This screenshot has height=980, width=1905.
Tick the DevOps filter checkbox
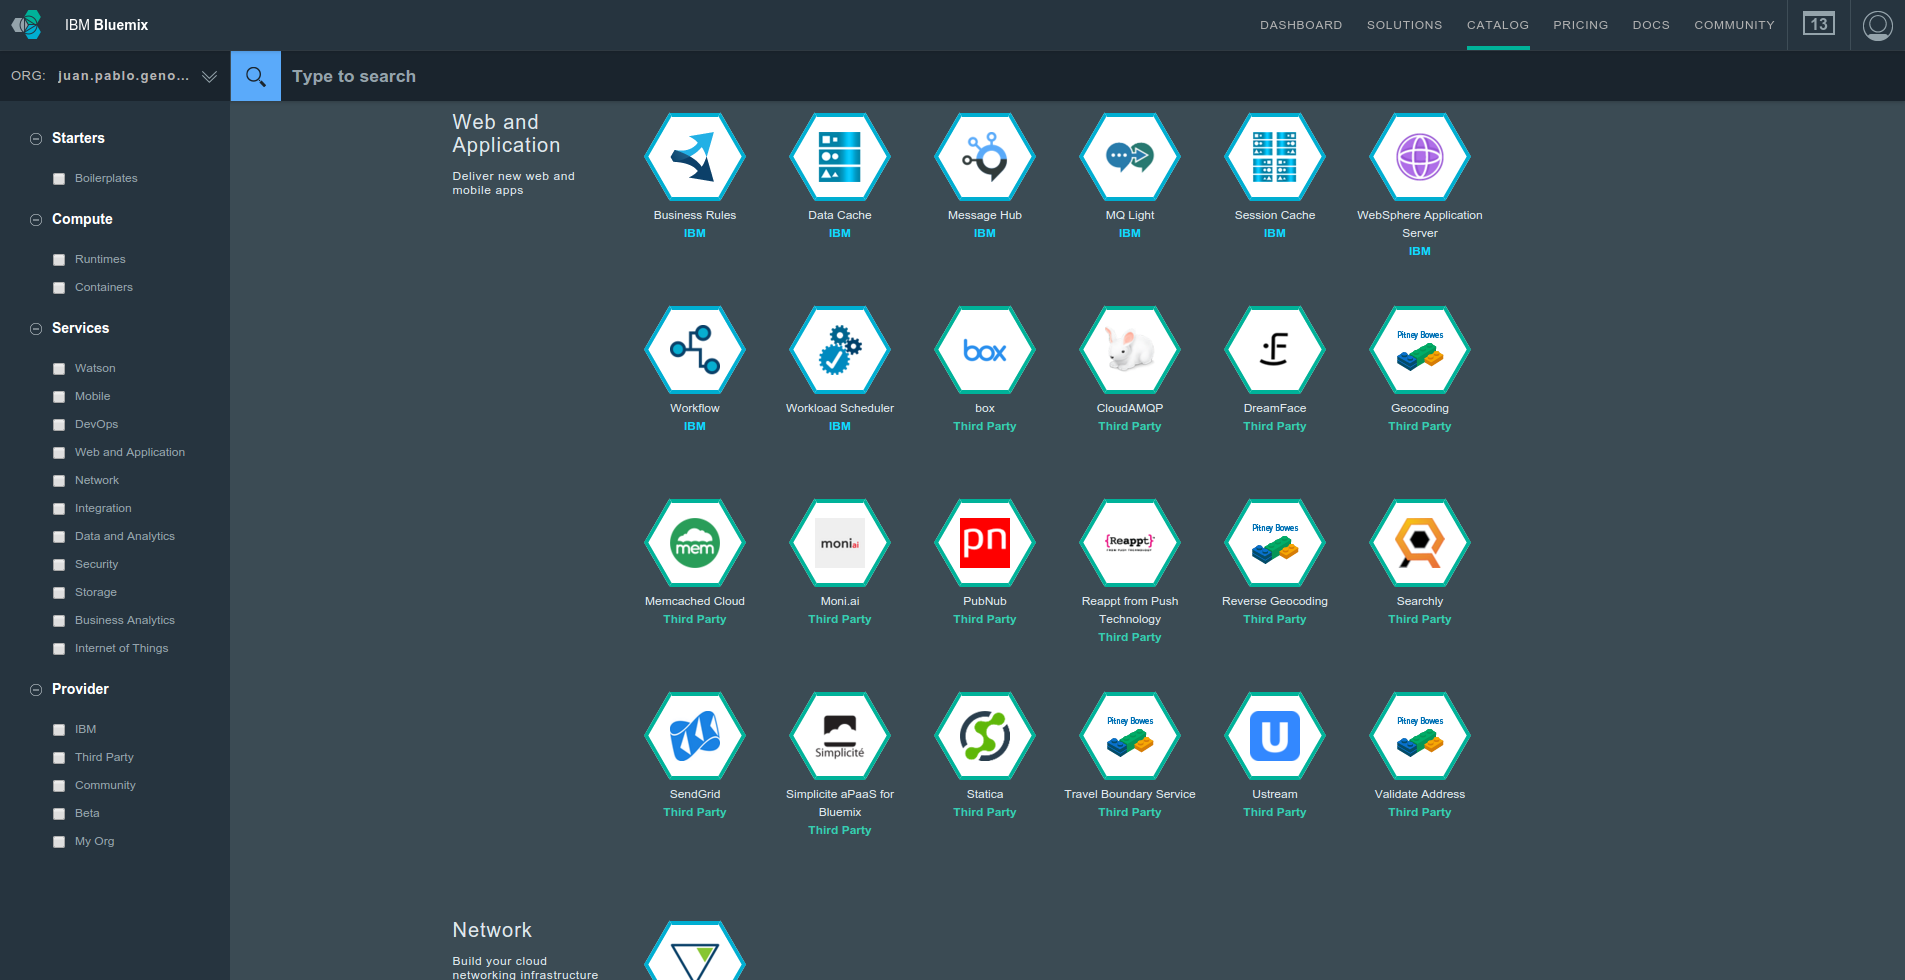click(x=59, y=425)
